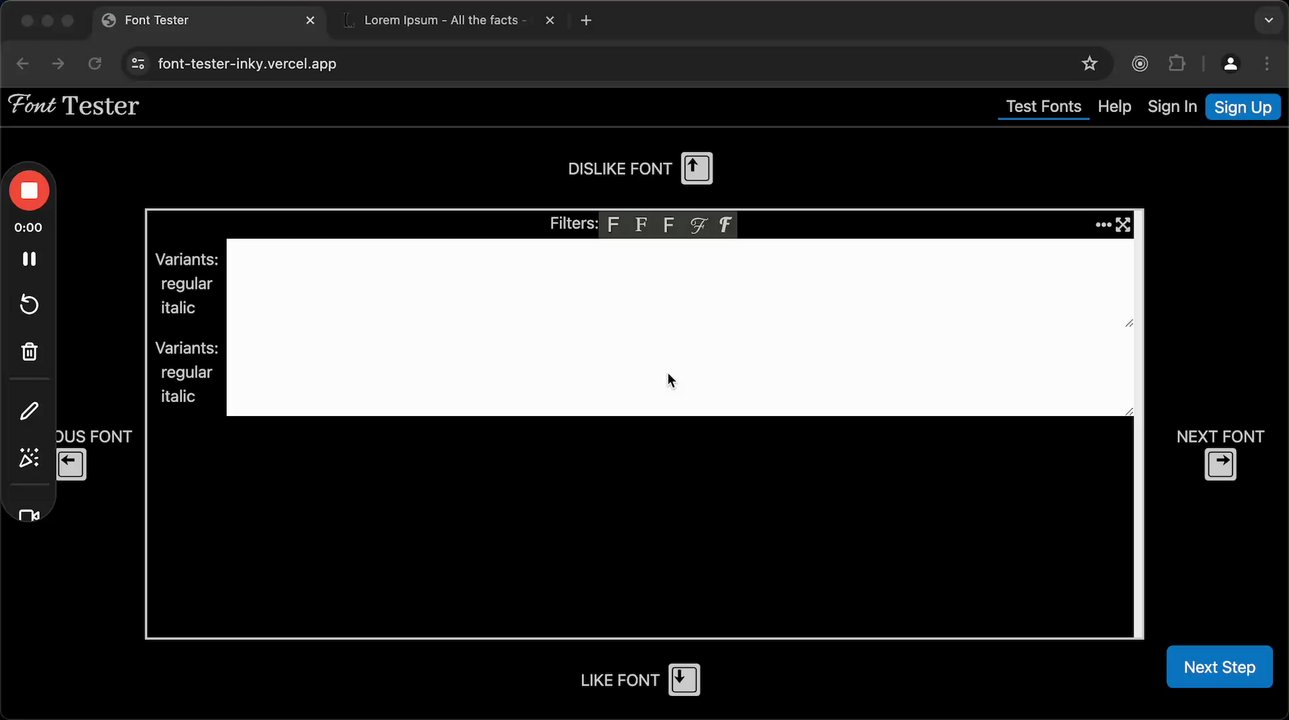Click into the upper white text area

coord(680,283)
